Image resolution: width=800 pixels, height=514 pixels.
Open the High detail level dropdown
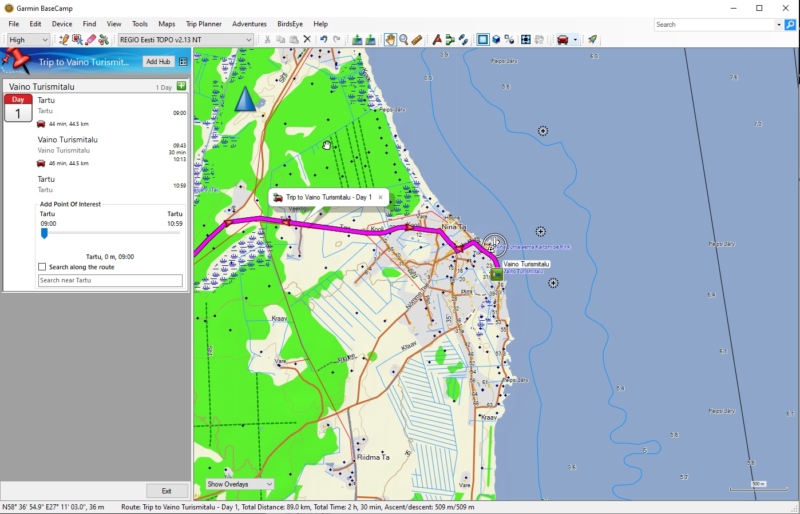29,40
